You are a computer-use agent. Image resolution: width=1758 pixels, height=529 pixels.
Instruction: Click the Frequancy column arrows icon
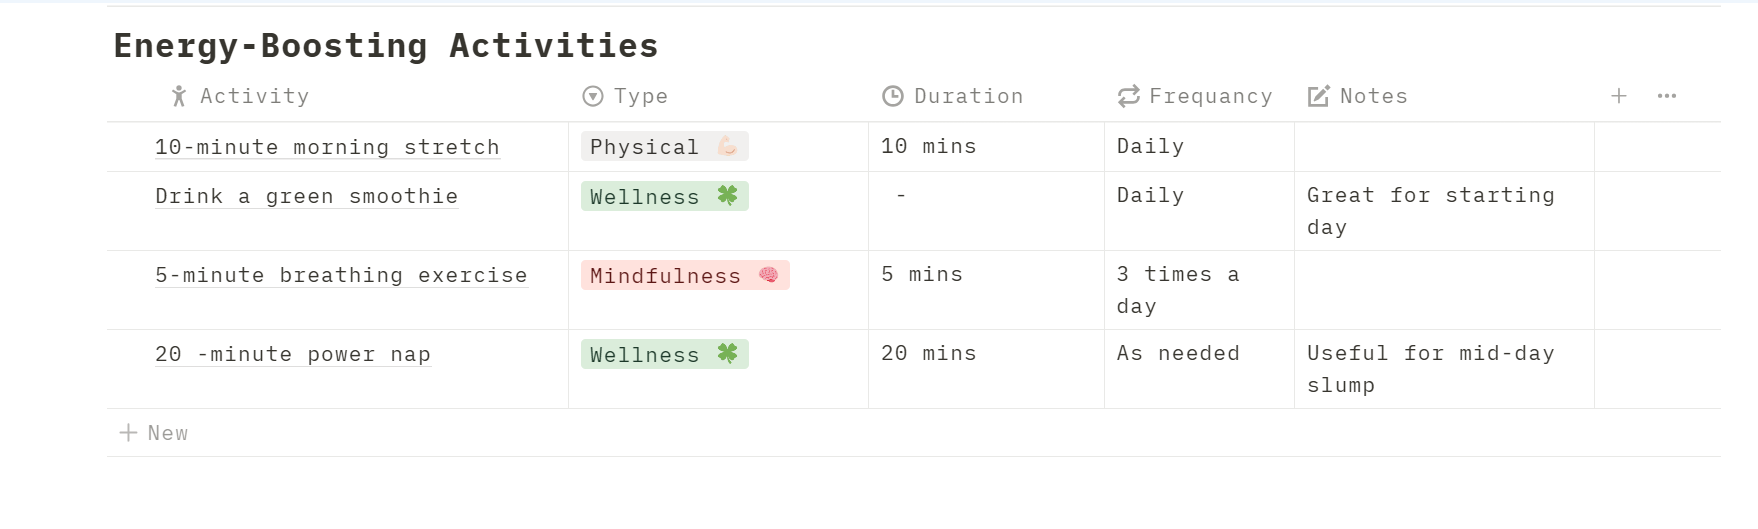click(1129, 96)
